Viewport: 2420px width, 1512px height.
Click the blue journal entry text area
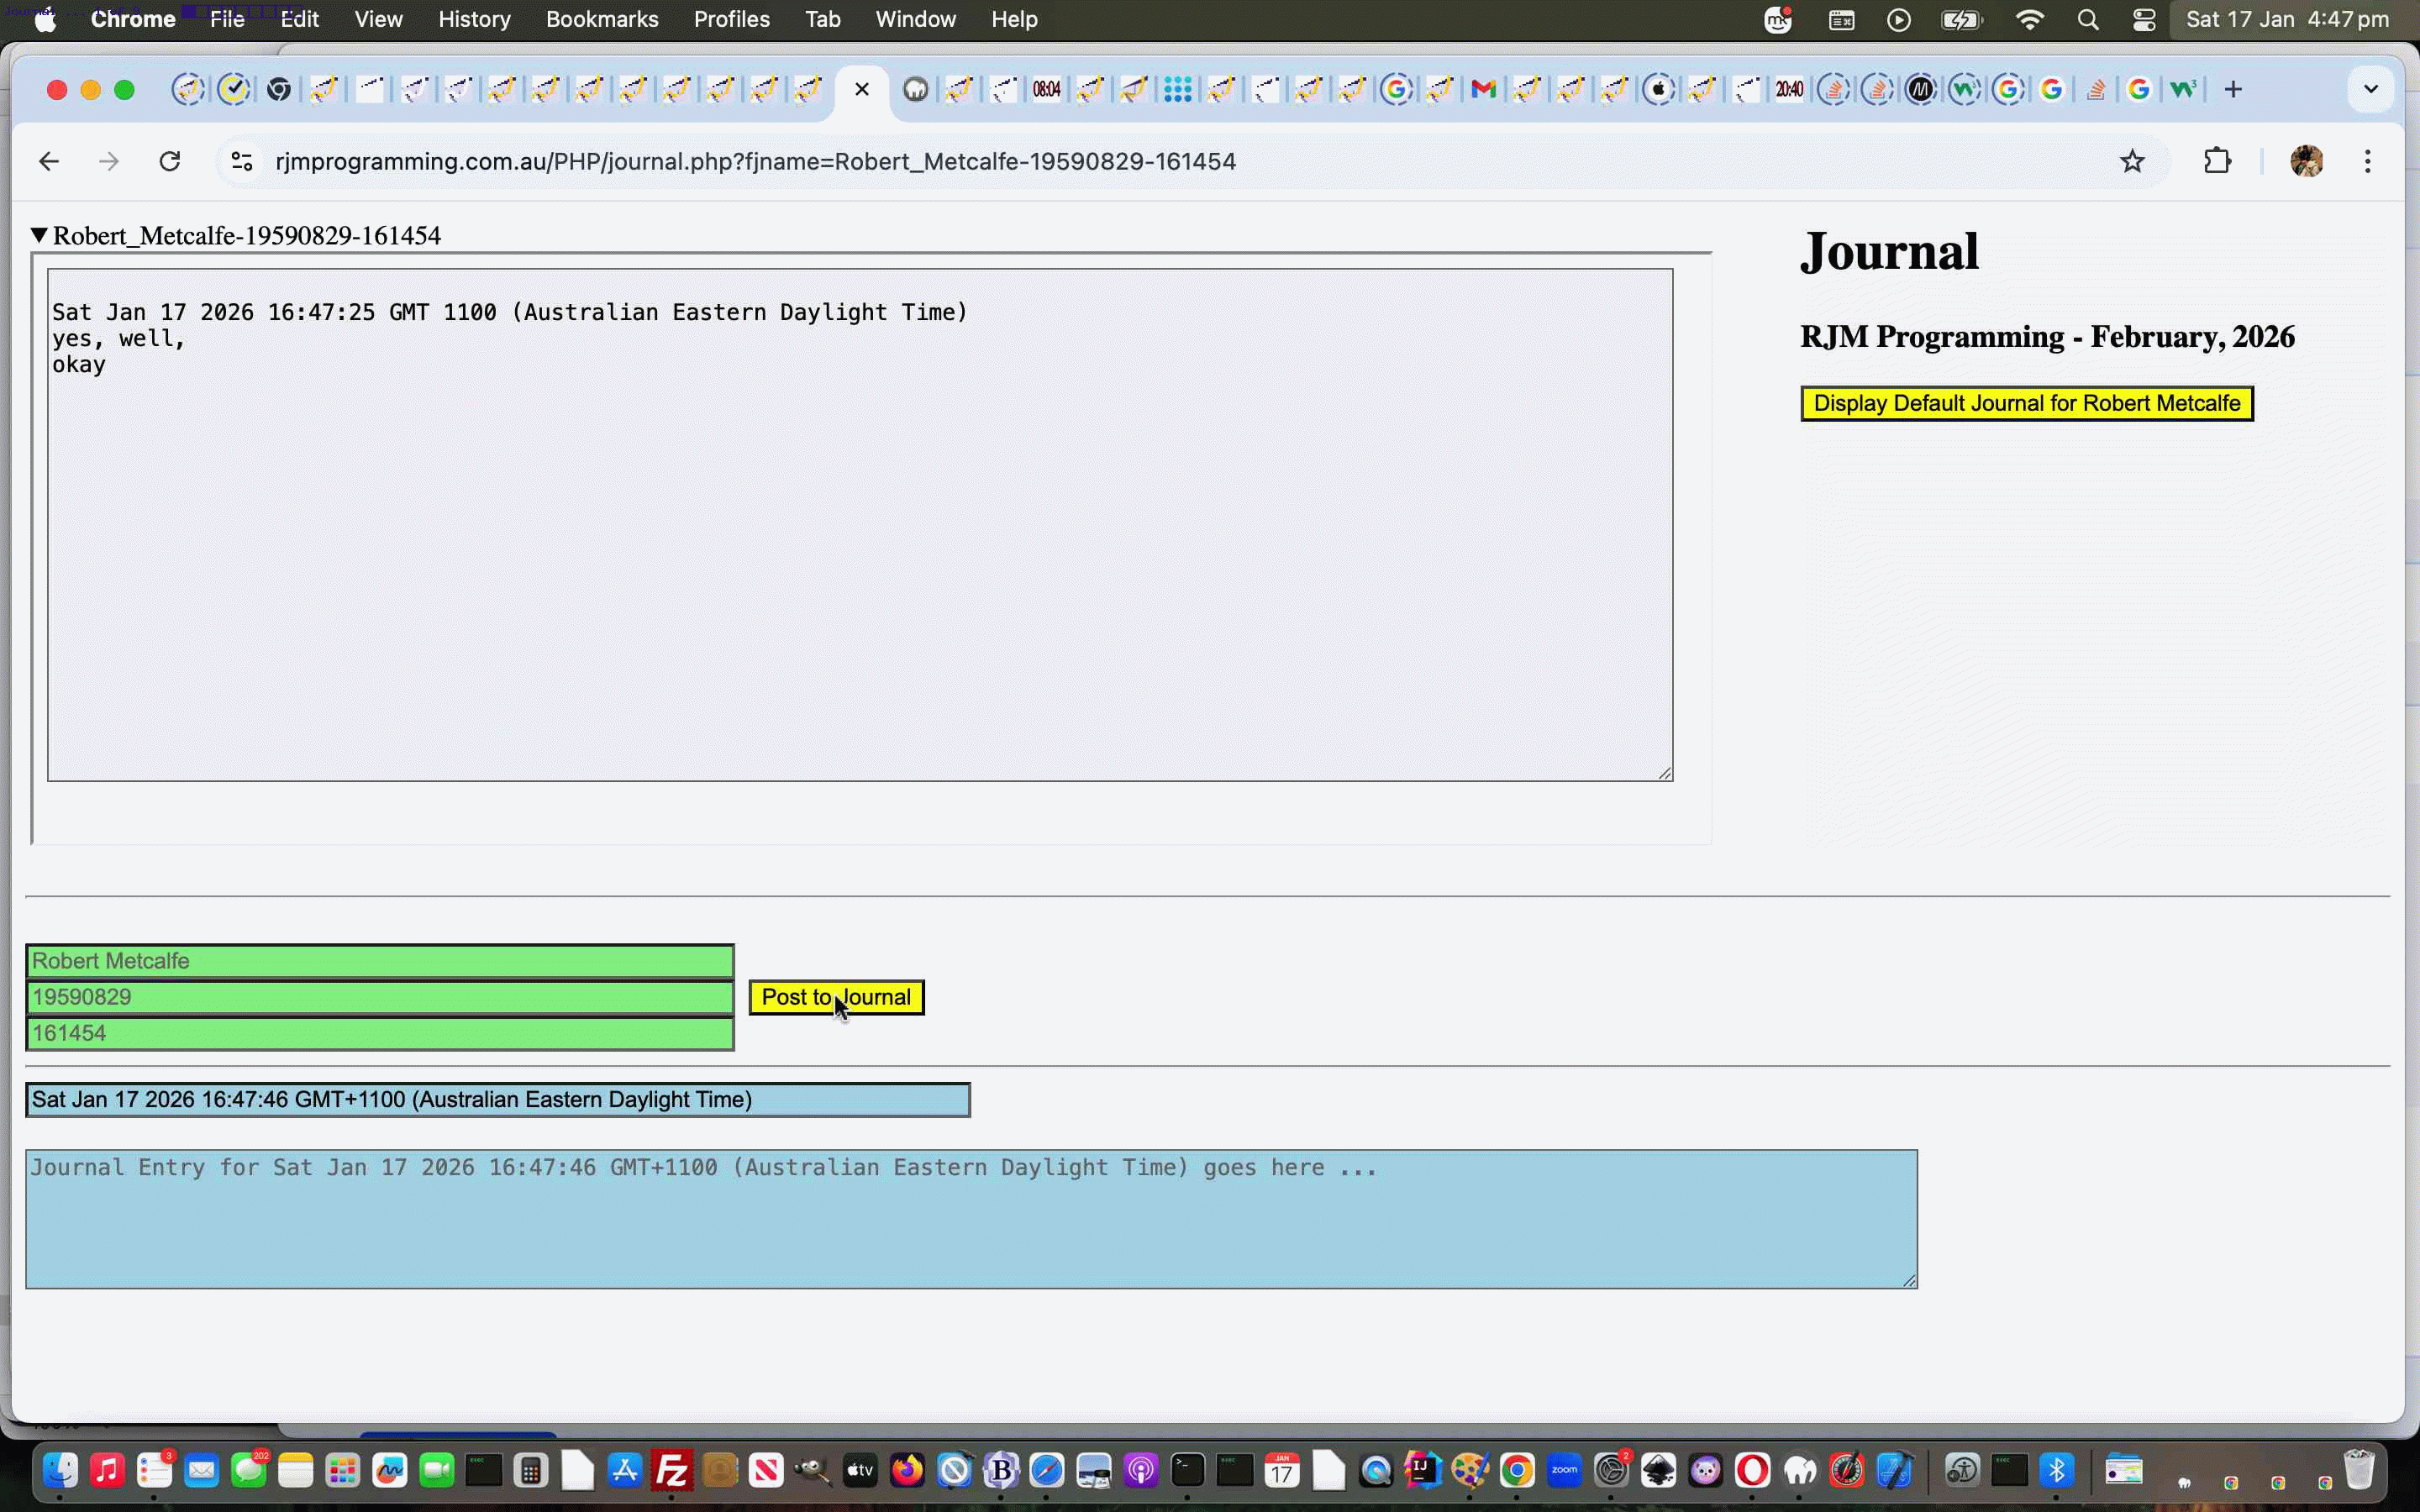coord(970,1219)
